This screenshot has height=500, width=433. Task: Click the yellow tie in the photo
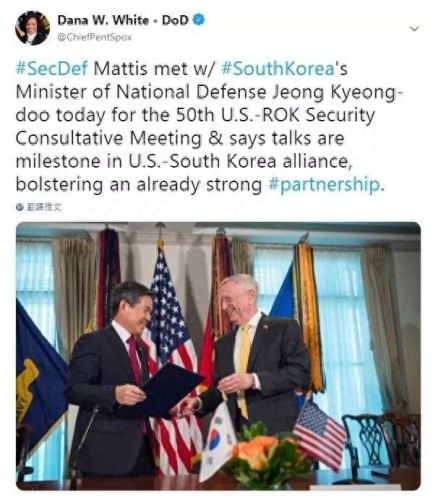pyautogui.click(x=244, y=365)
